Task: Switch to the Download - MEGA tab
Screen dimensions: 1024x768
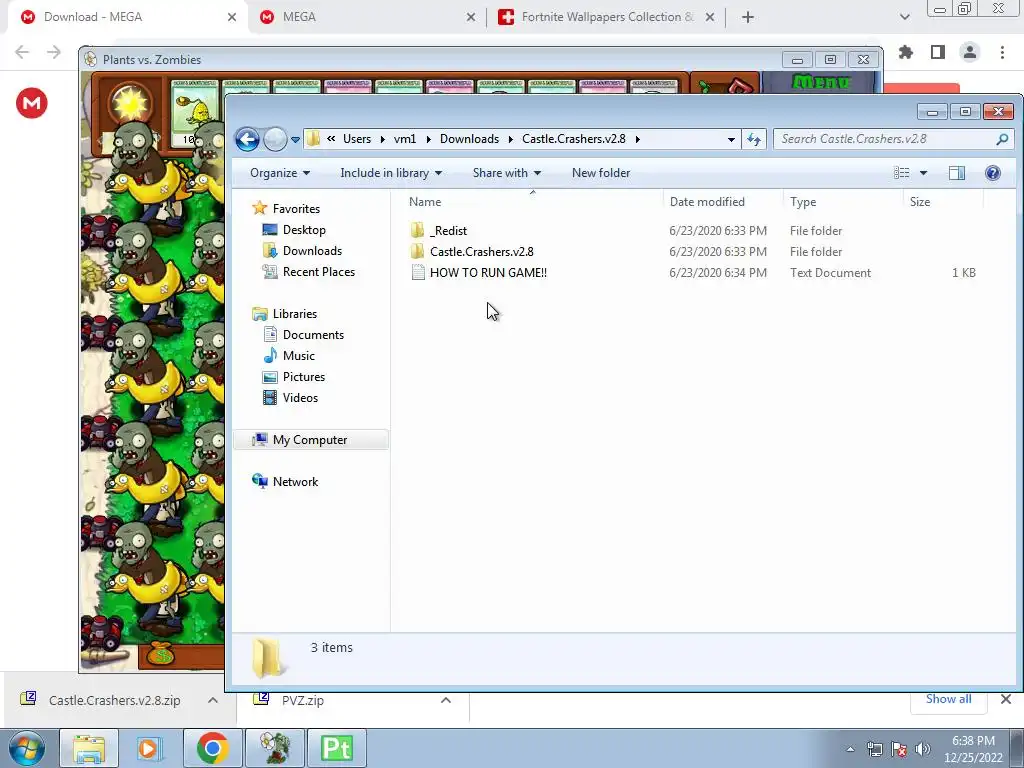Action: 127,17
